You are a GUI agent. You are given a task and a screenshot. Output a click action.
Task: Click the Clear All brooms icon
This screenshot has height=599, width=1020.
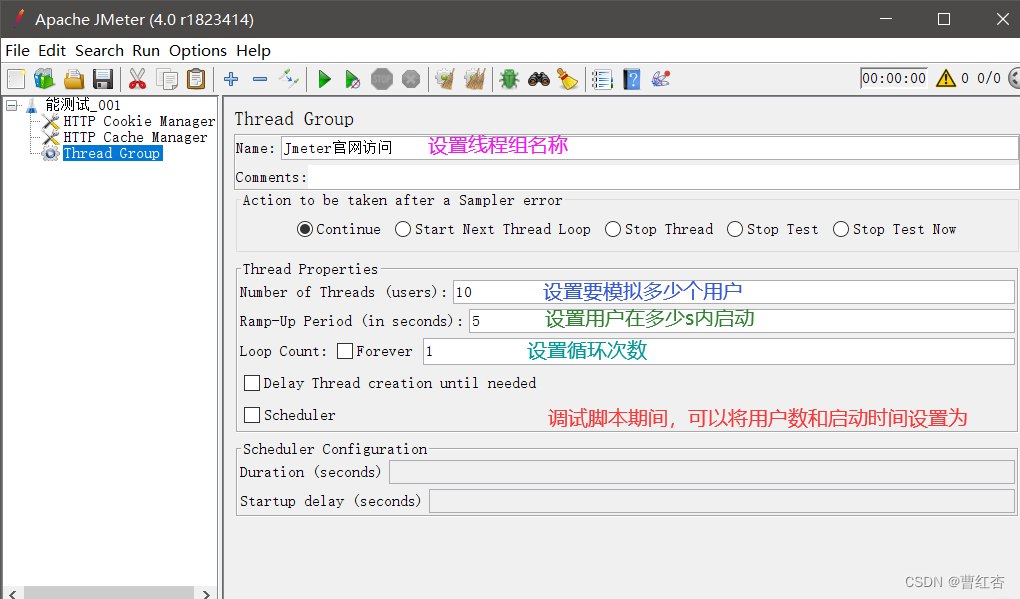(x=475, y=79)
